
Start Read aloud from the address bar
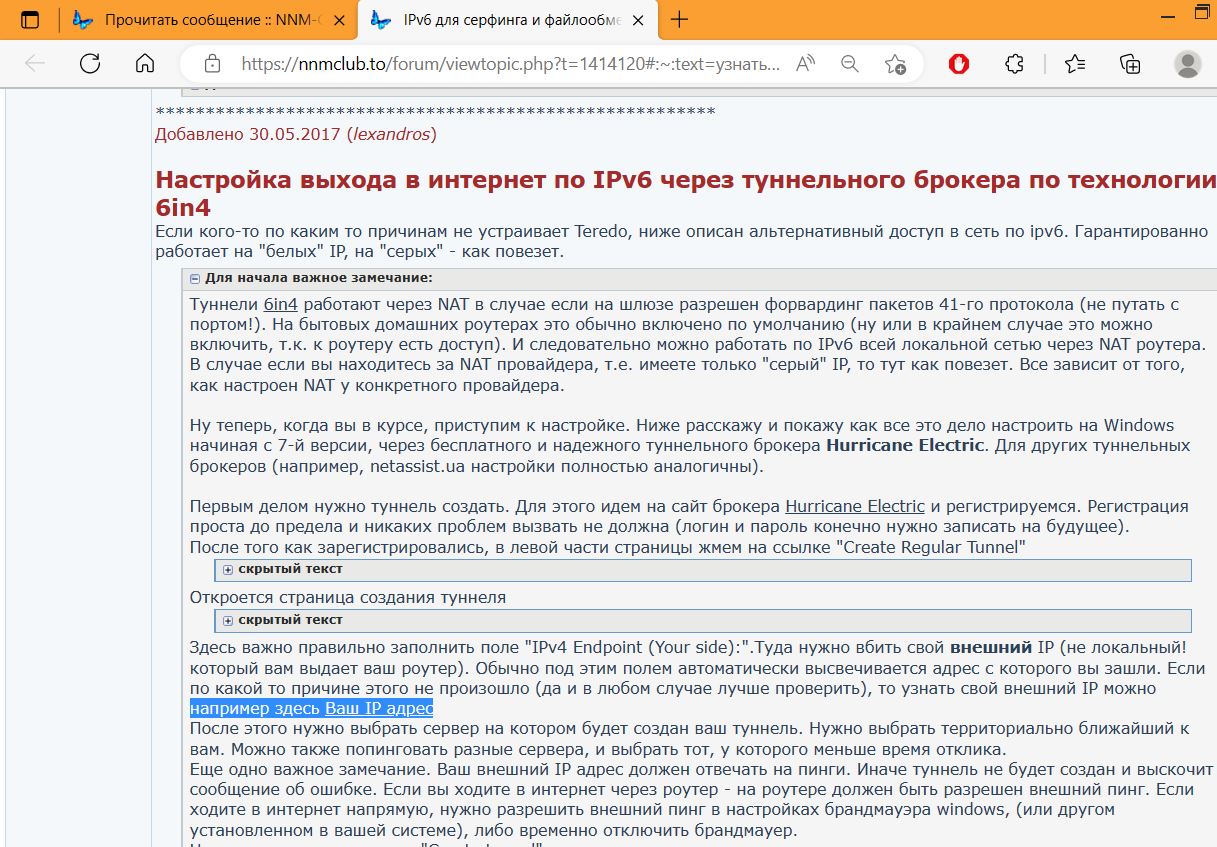click(x=805, y=64)
